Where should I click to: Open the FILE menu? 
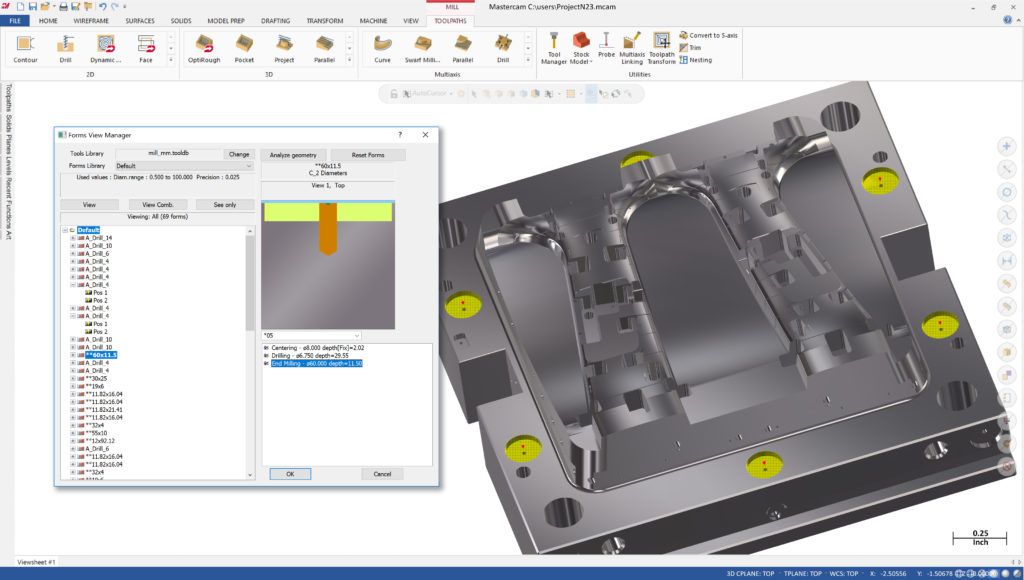(15, 20)
